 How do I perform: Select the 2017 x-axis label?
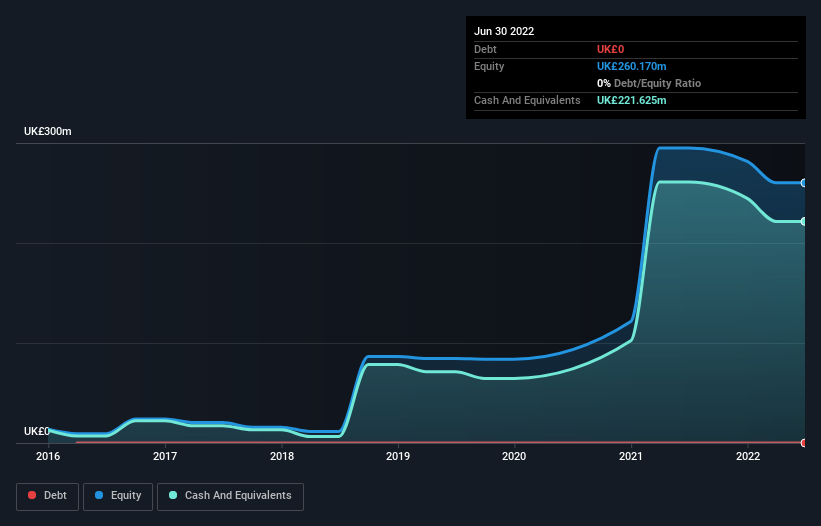[165, 456]
